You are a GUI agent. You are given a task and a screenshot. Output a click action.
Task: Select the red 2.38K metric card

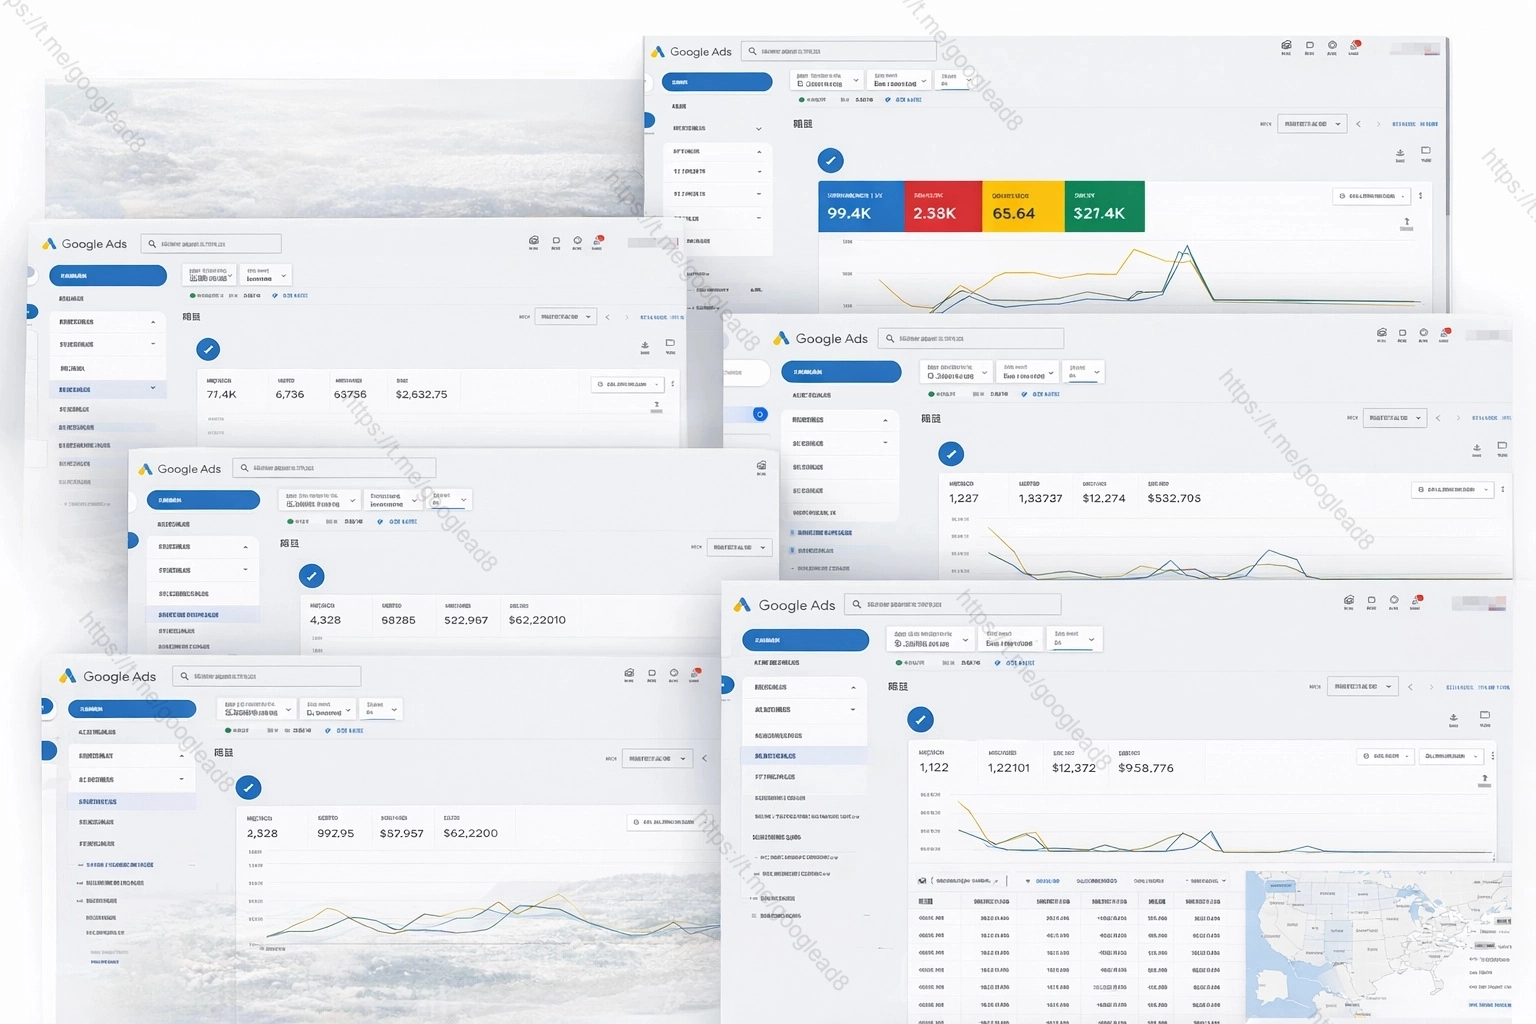[x=943, y=206]
